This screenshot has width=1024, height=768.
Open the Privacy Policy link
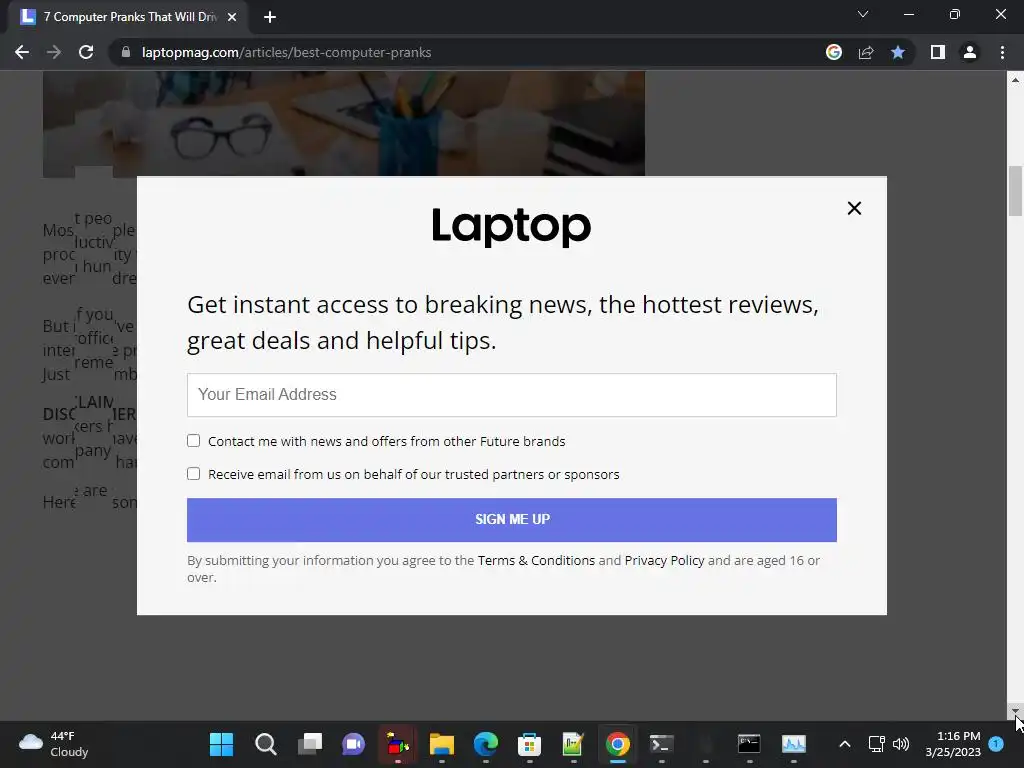[x=664, y=560]
